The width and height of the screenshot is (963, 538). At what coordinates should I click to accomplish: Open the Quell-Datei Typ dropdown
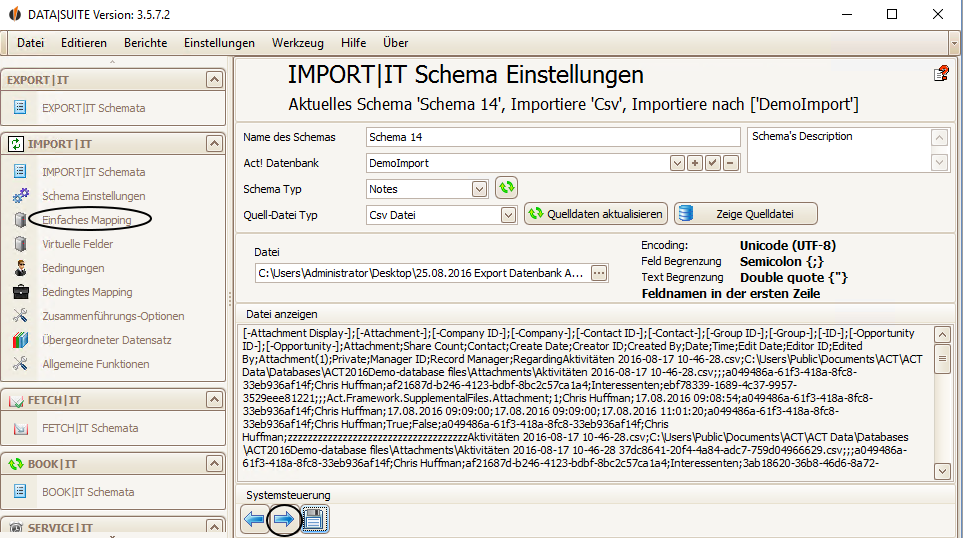pos(508,215)
